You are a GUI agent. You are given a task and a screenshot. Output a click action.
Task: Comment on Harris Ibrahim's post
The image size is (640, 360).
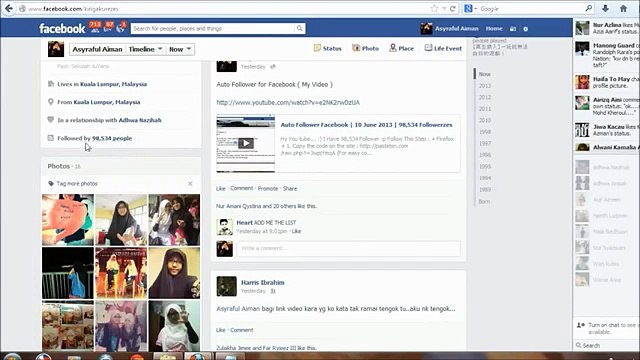click(242, 330)
